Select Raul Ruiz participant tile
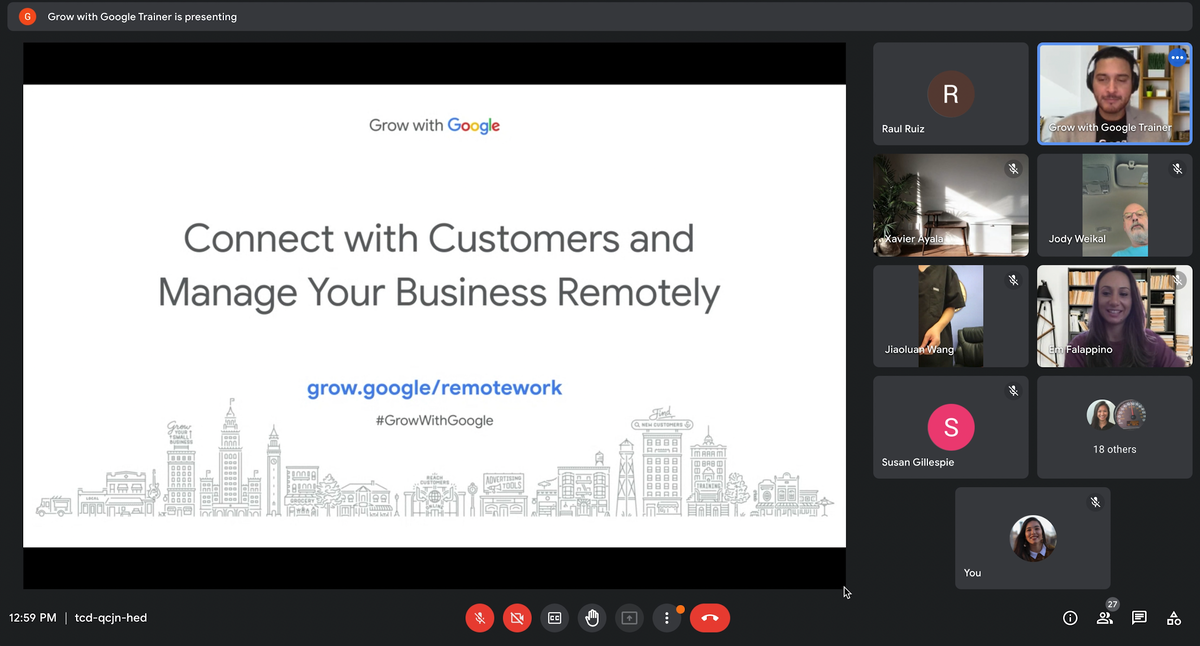 [x=950, y=94]
